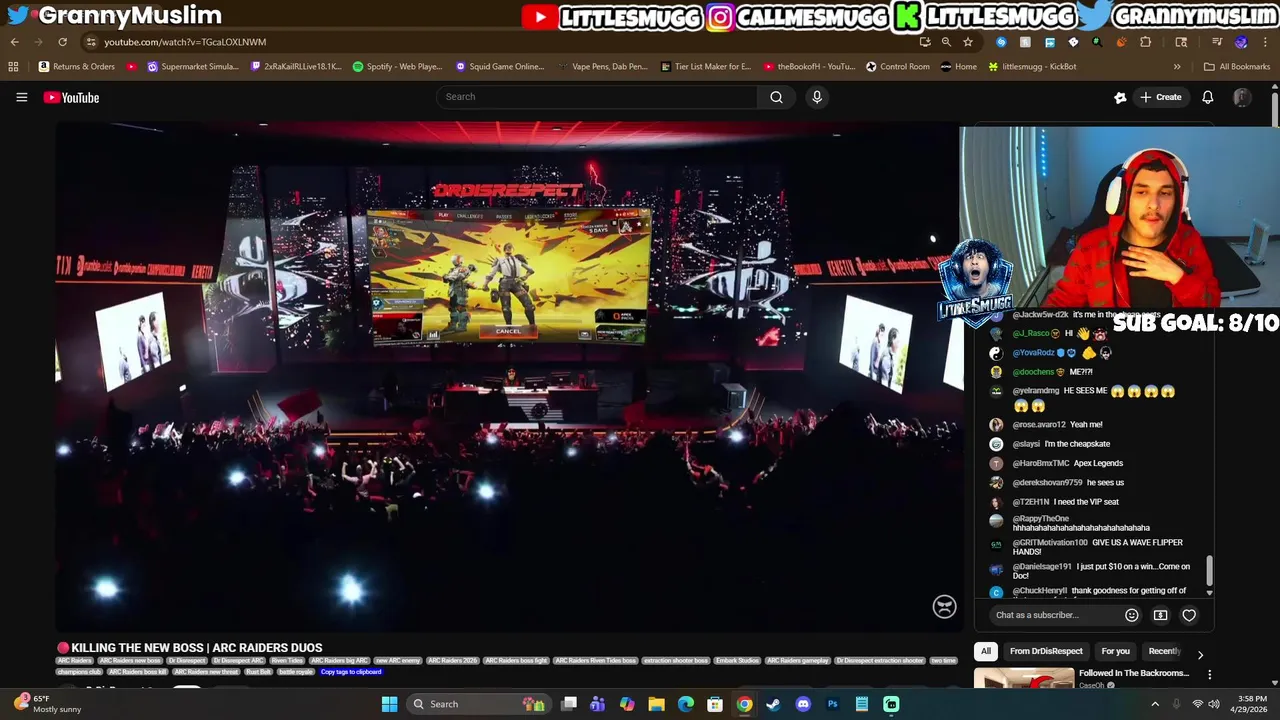Click the URL address bar
Viewport: 1280px width, 720px height.
500,42
